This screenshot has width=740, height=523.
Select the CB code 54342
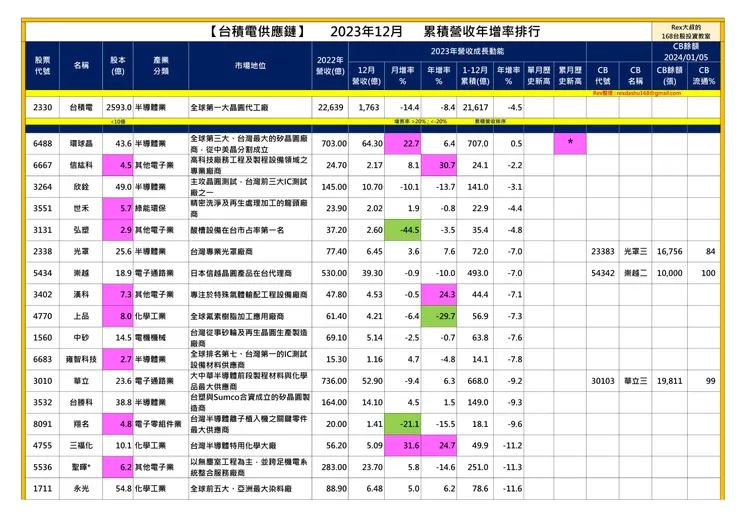click(x=603, y=273)
